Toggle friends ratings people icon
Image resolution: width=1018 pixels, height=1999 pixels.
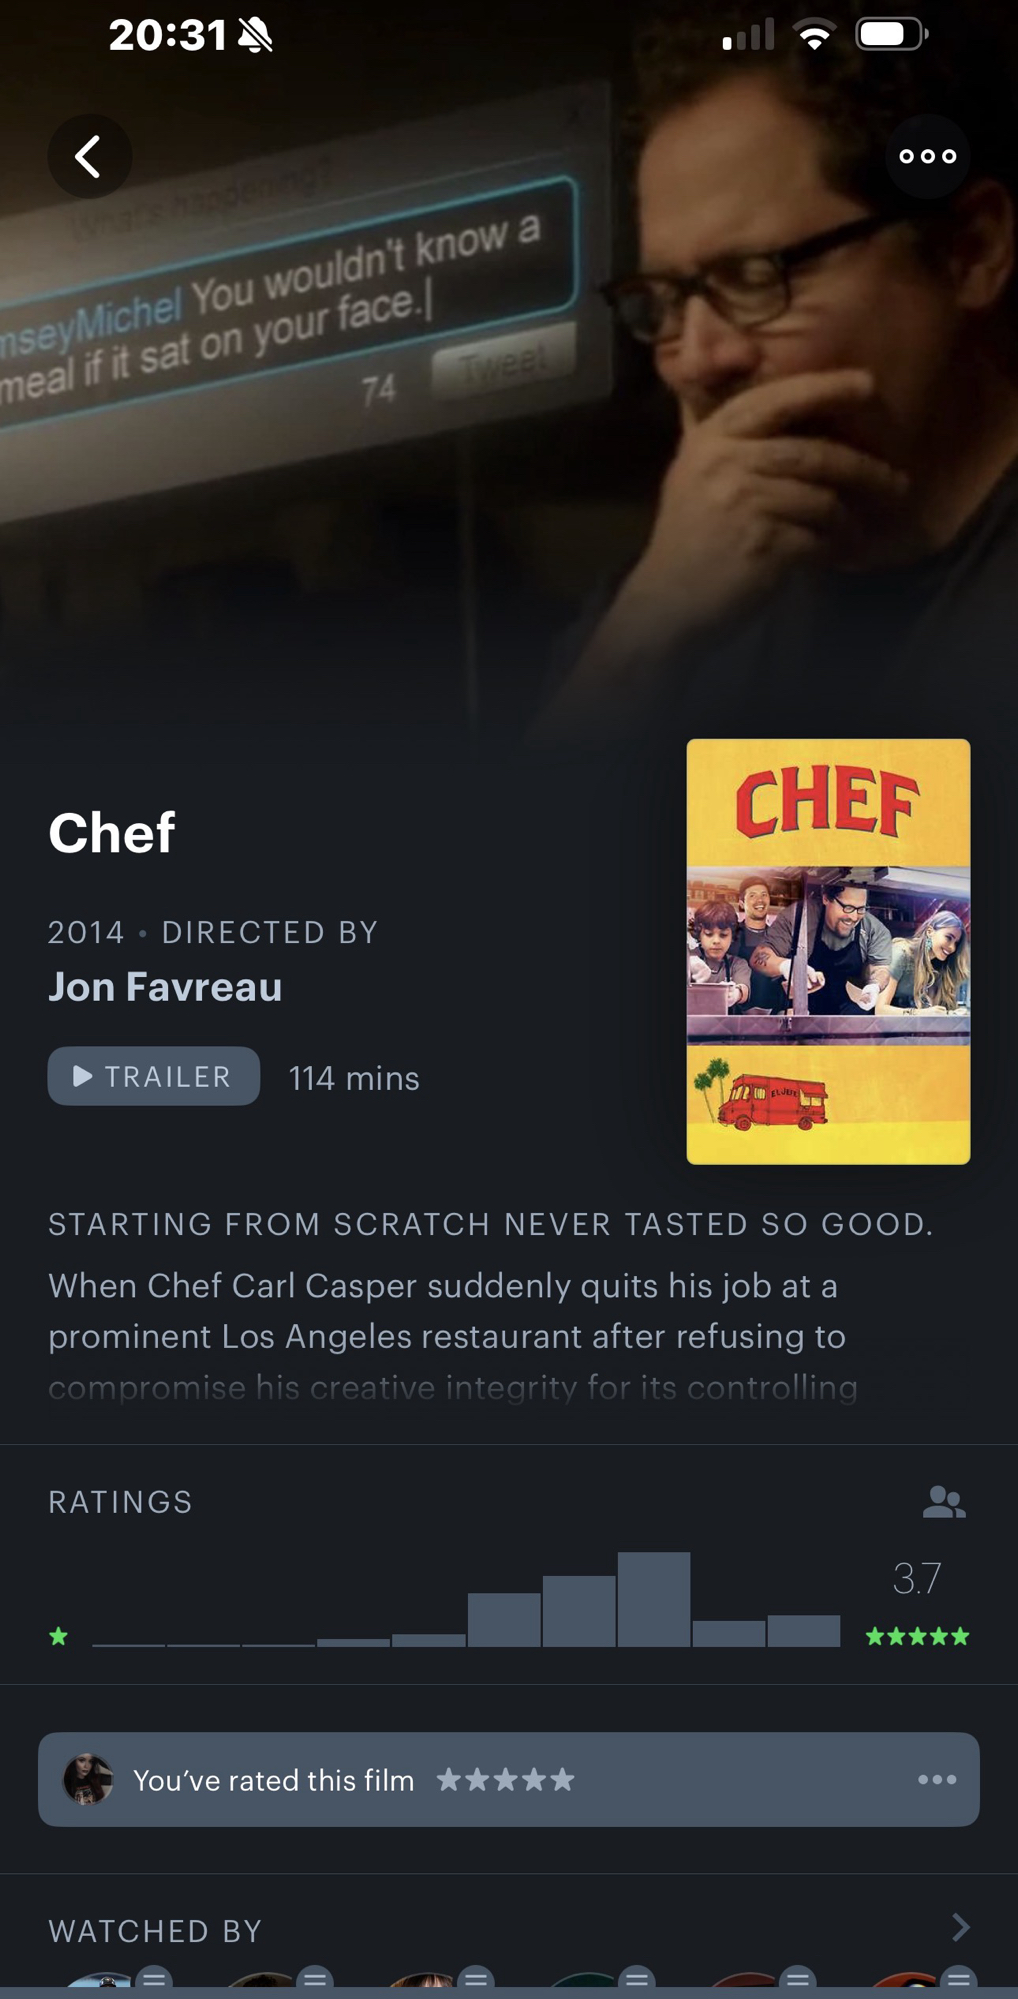click(944, 1501)
